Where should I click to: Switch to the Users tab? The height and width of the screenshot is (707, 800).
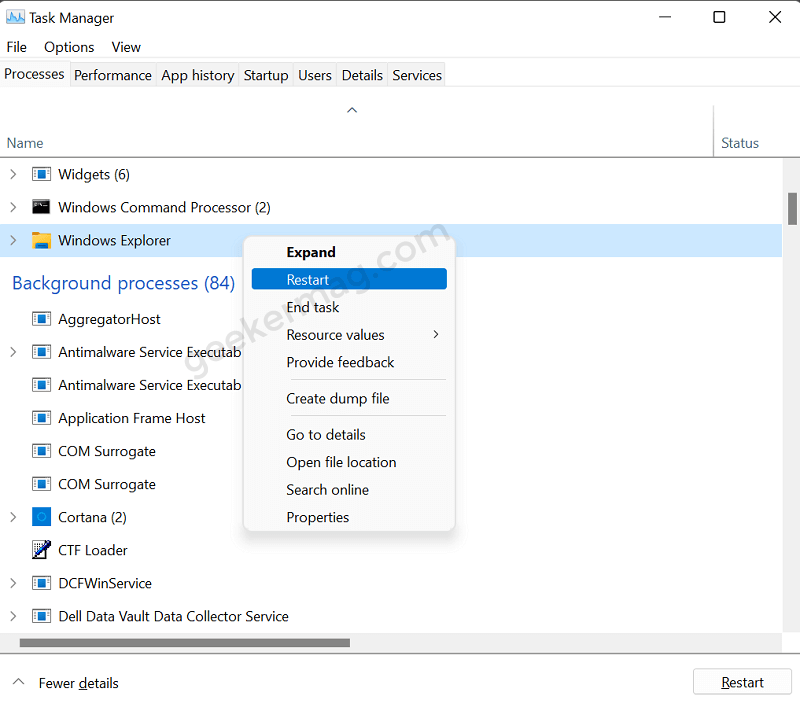click(x=315, y=75)
